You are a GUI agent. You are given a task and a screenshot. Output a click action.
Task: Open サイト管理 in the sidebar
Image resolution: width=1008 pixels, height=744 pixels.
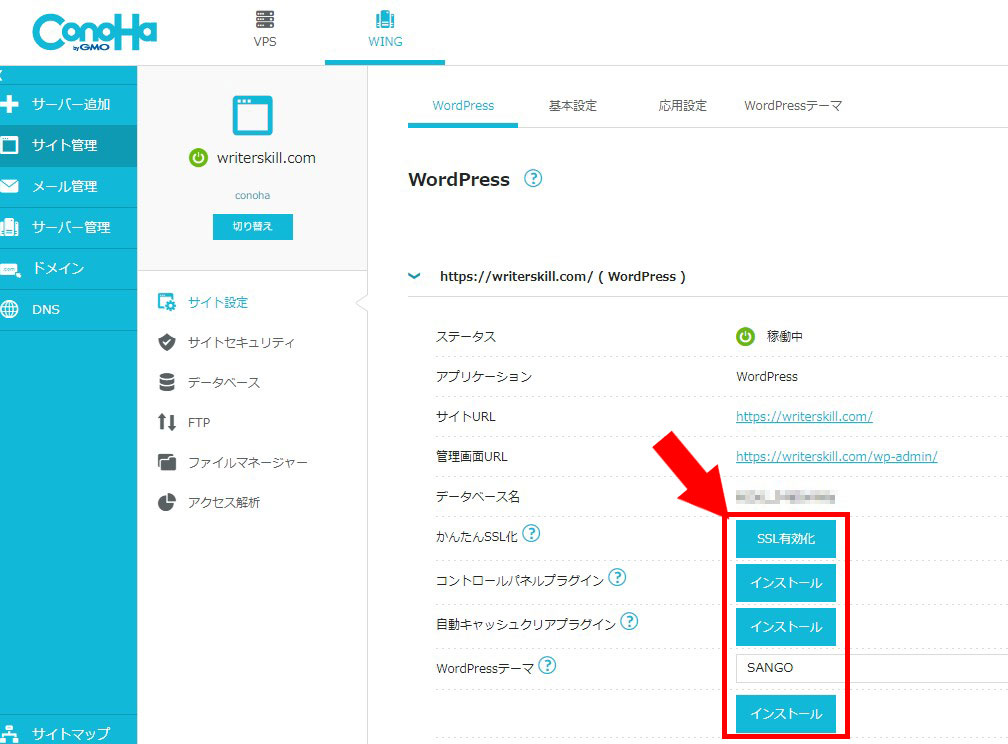[68, 145]
